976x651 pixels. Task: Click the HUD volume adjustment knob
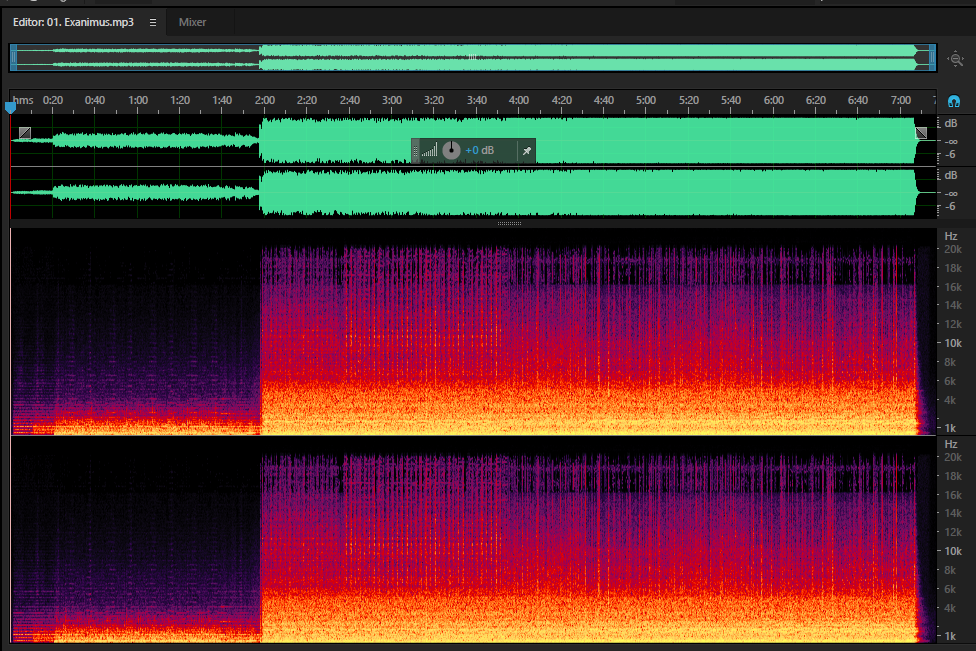pos(451,150)
